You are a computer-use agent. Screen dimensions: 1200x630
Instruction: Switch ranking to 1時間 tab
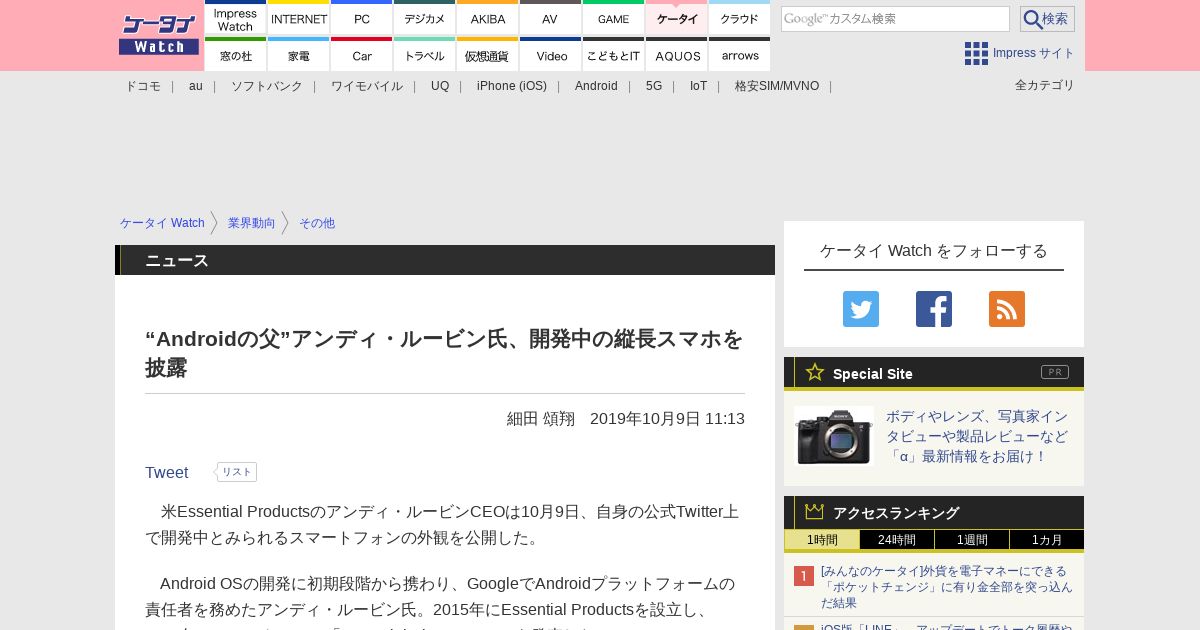[x=822, y=540]
